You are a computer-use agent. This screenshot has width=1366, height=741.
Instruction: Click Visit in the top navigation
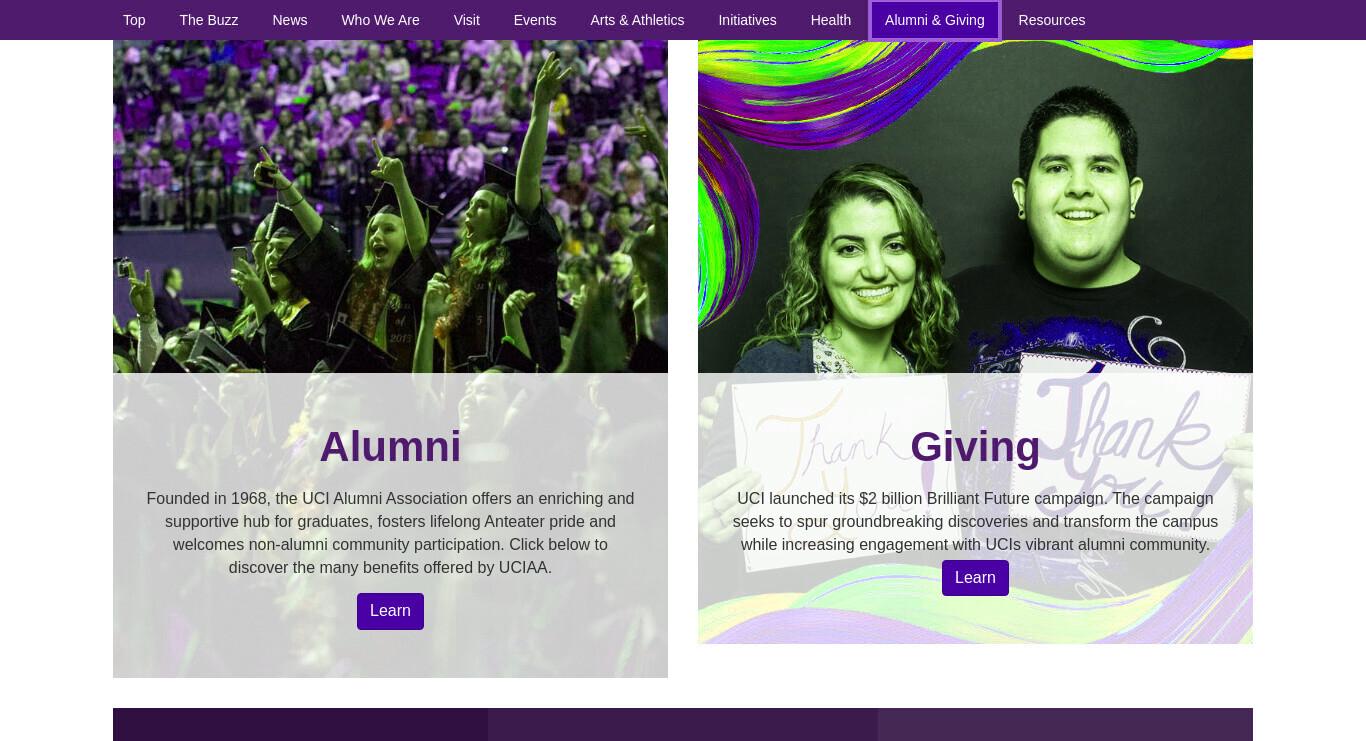click(x=467, y=20)
